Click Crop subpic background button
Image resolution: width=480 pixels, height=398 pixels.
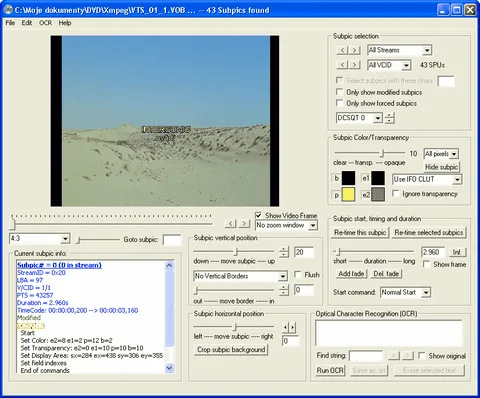(x=231, y=349)
